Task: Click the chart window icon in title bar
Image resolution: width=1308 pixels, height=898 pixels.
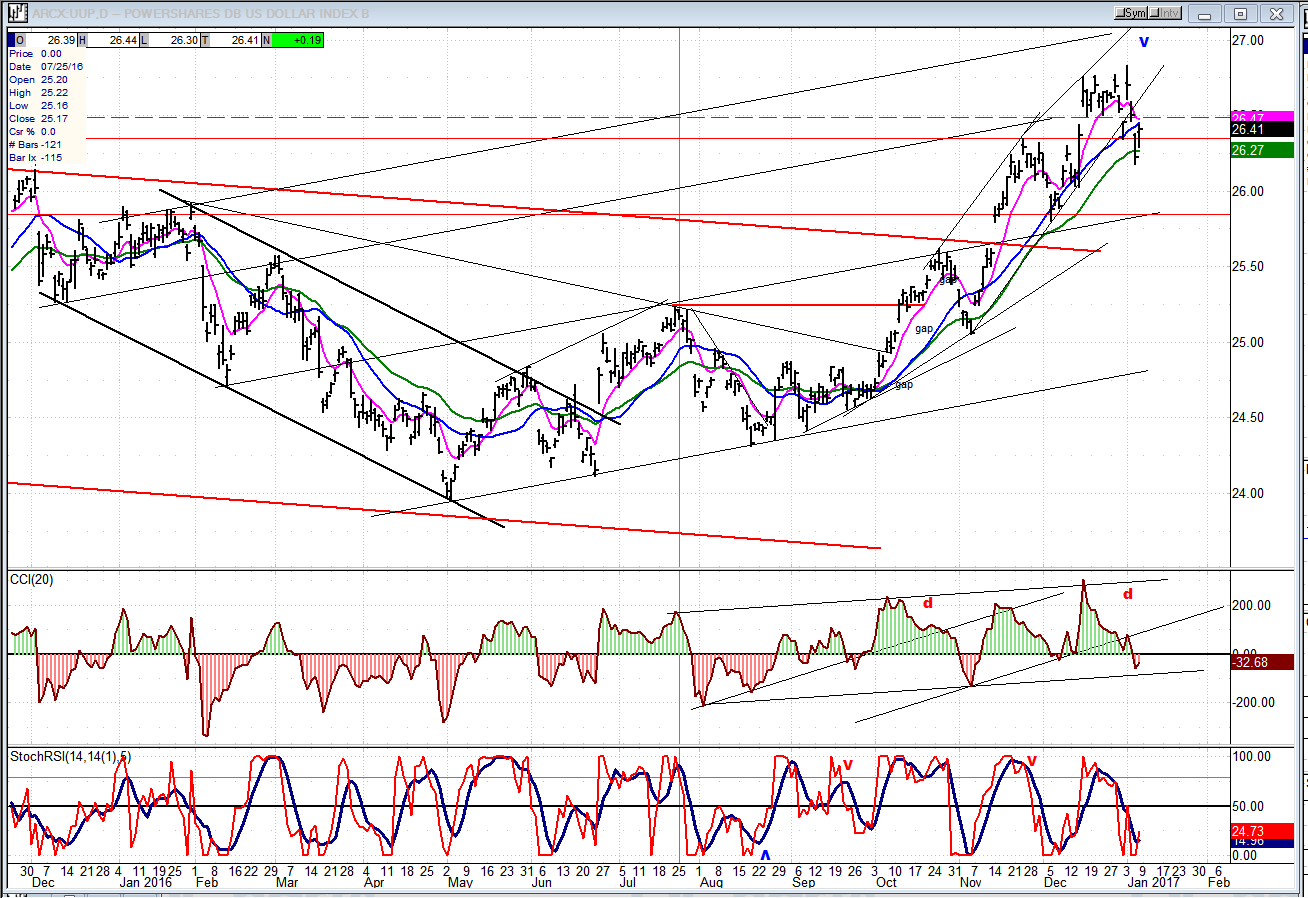Action: tap(15, 13)
